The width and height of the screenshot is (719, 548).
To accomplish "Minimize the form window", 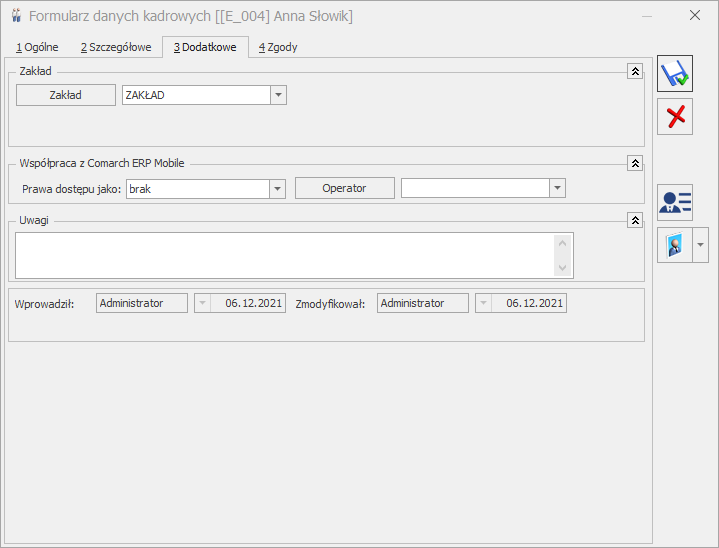I will point(647,16).
